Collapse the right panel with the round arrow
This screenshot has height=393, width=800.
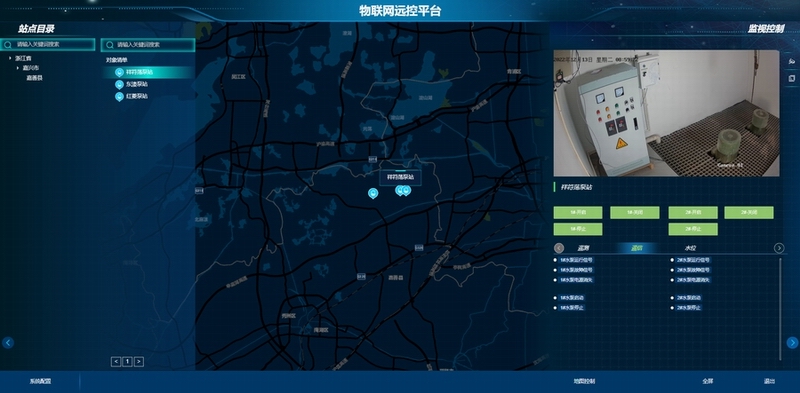coord(792,342)
